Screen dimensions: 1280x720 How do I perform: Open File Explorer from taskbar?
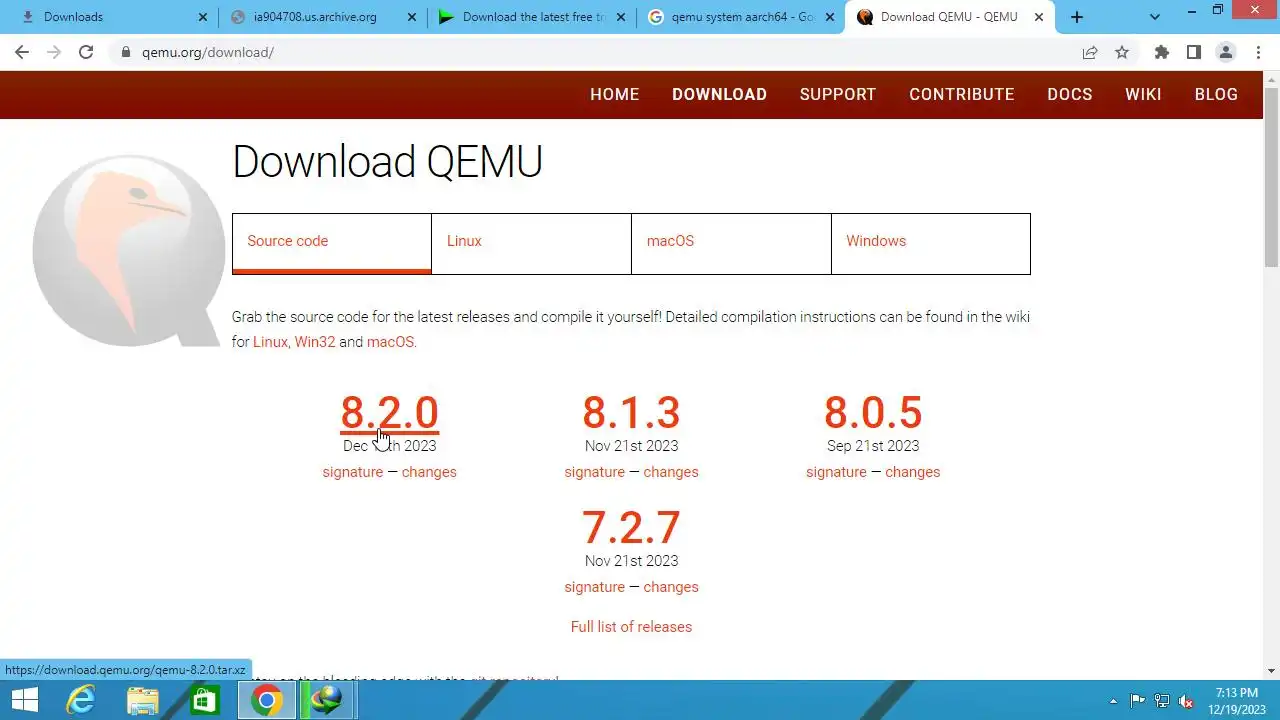click(x=142, y=700)
